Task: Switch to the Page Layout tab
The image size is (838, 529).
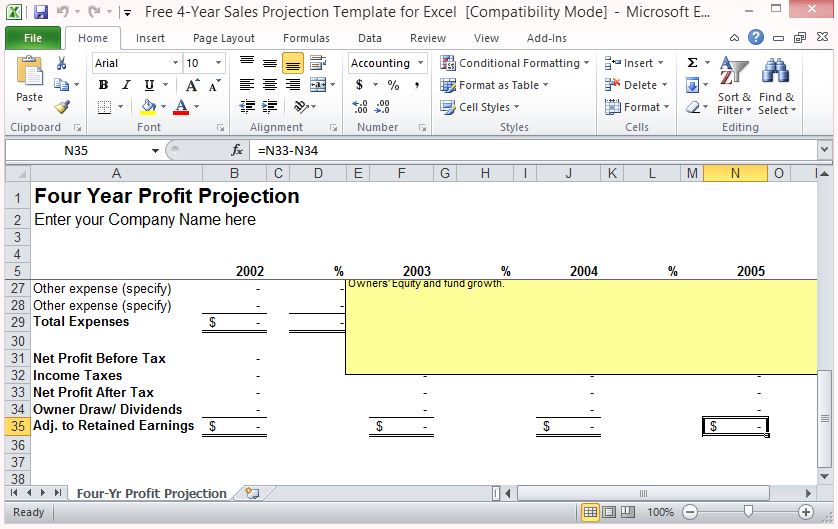Action: 224,38
